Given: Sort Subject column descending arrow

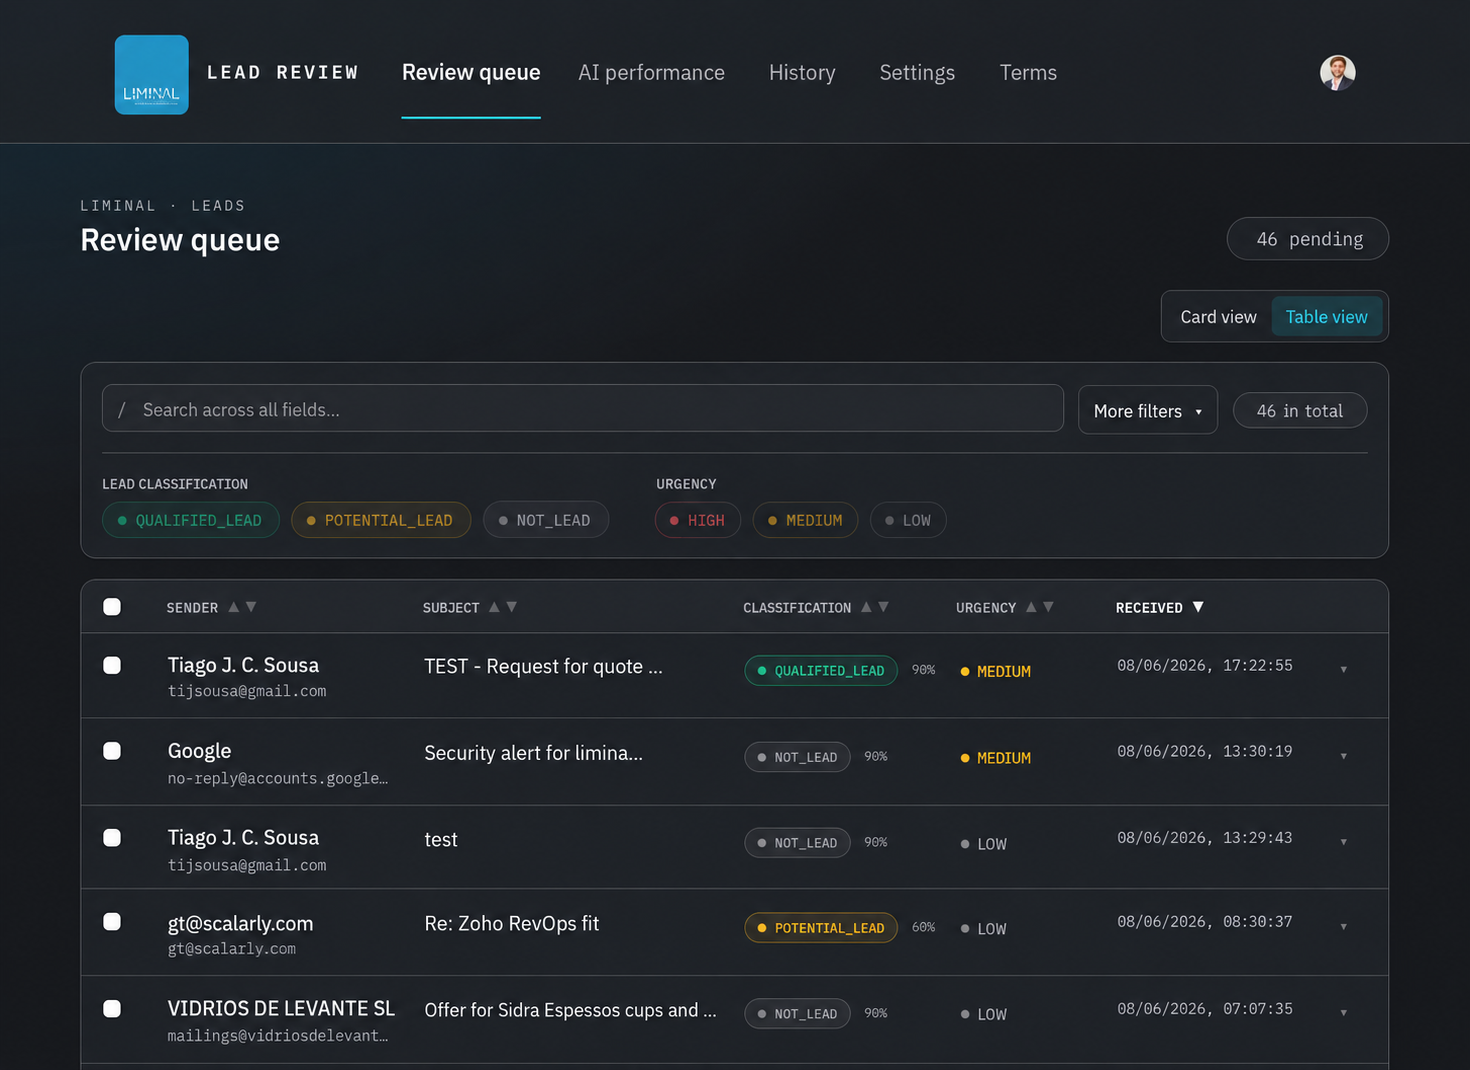Looking at the screenshot, I should 512,607.
